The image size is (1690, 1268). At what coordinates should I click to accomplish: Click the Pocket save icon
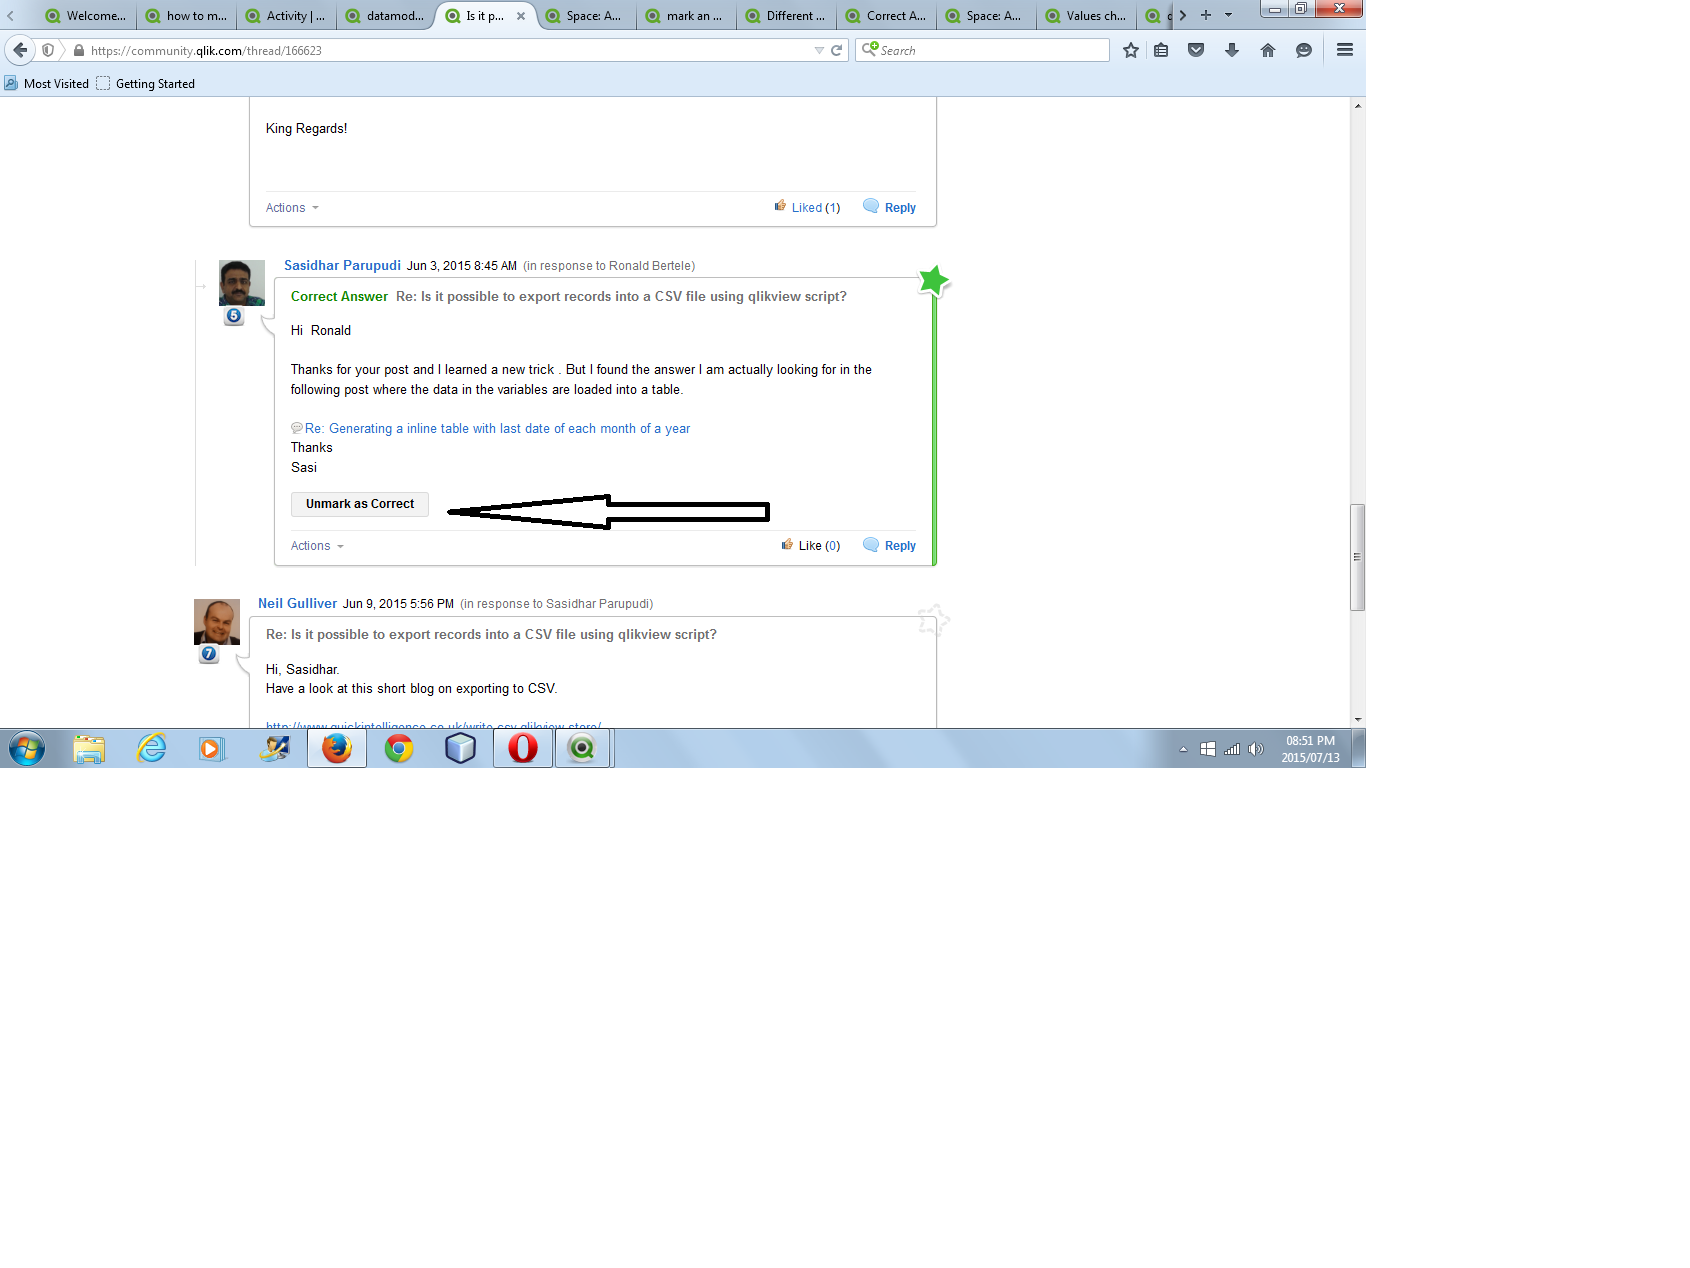point(1196,50)
